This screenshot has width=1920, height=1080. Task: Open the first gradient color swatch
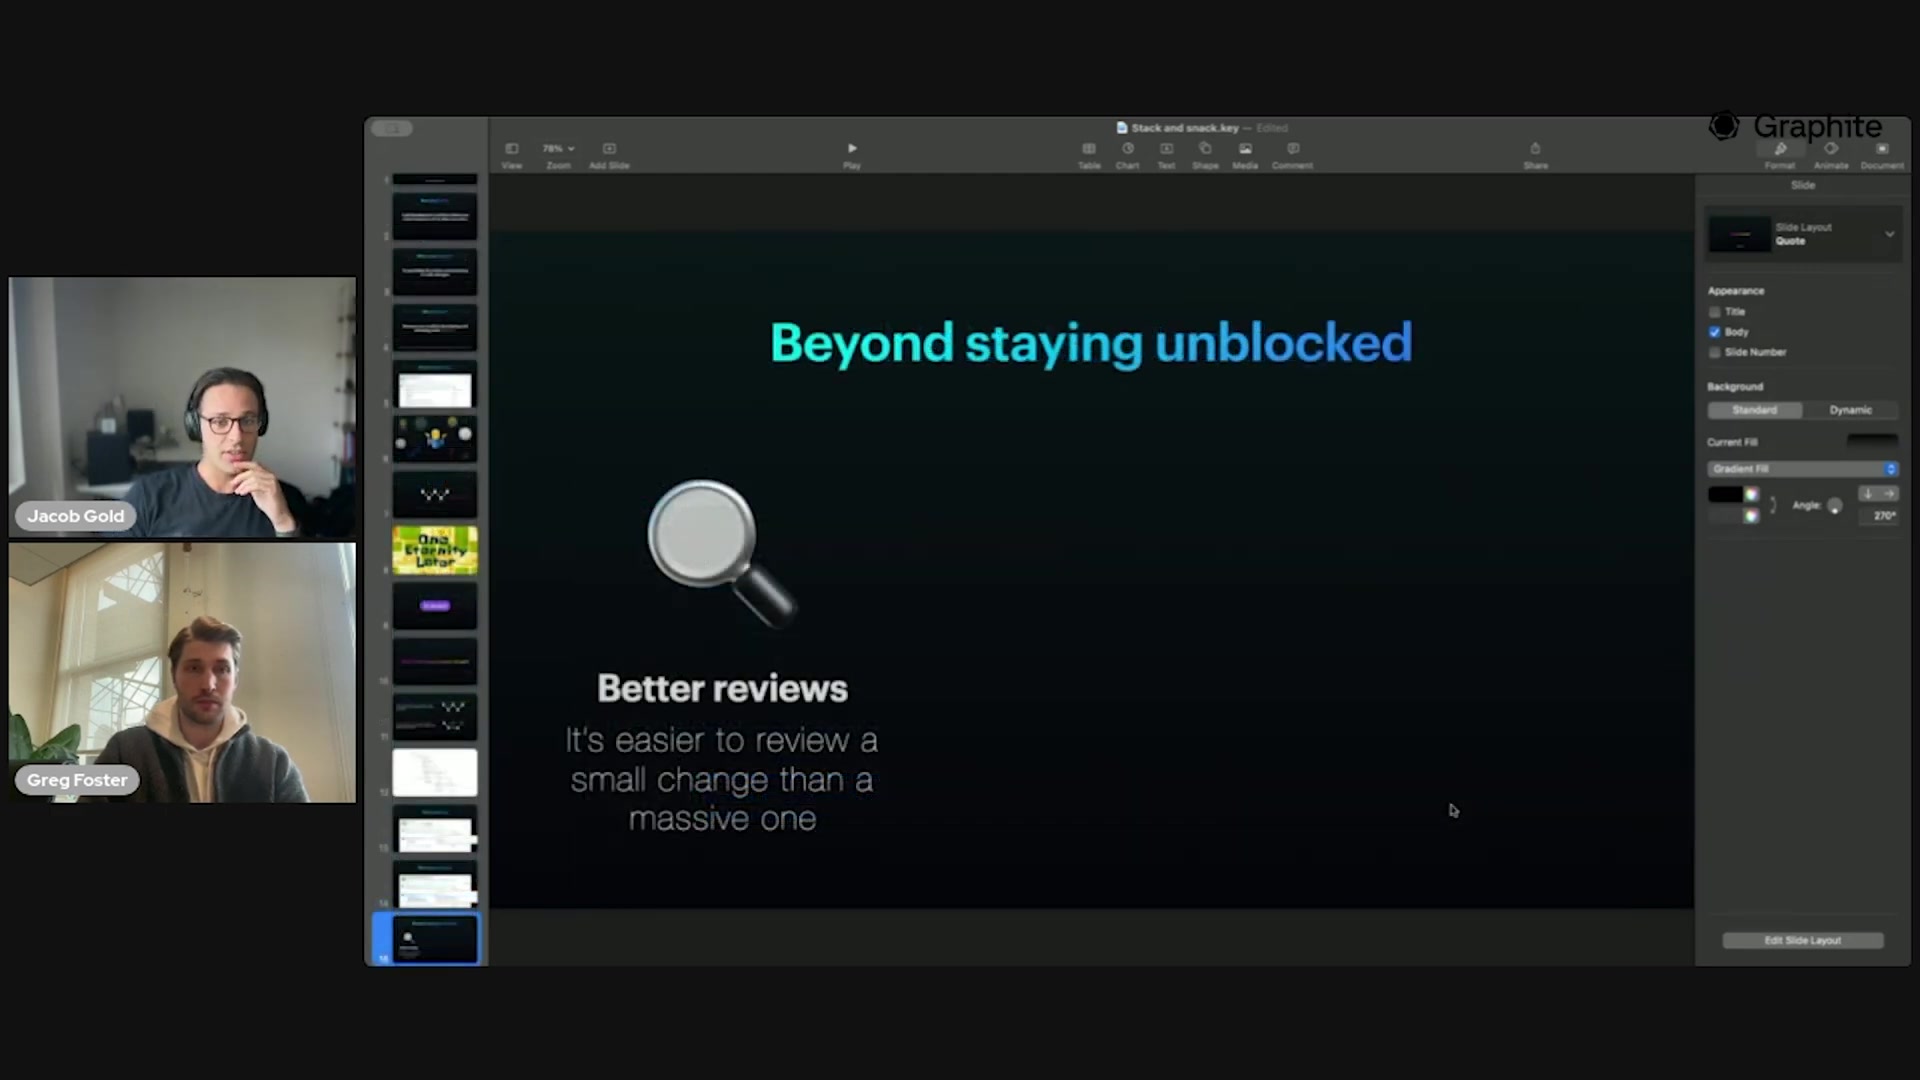[x=1725, y=494]
